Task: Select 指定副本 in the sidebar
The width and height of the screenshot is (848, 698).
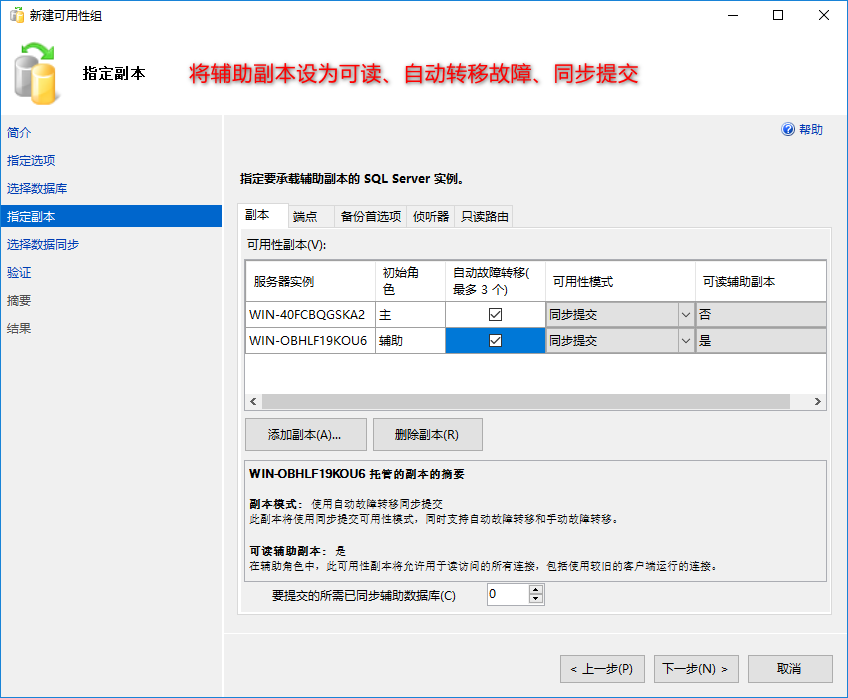Action: click(x=111, y=216)
